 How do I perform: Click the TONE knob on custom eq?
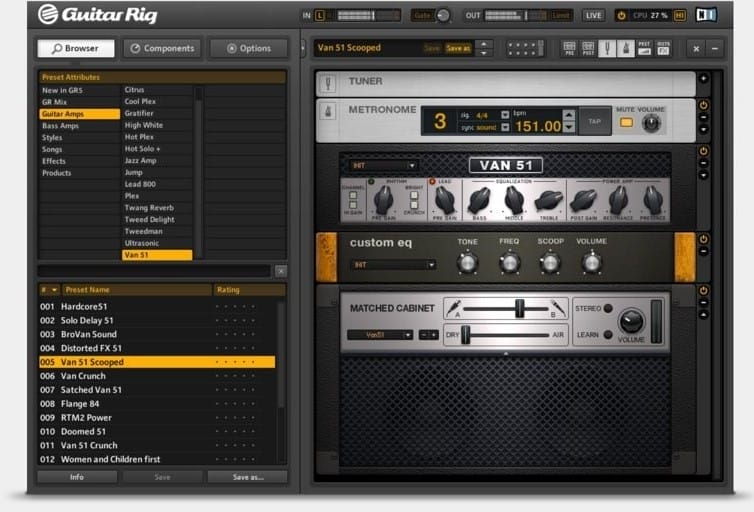[467, 263]
